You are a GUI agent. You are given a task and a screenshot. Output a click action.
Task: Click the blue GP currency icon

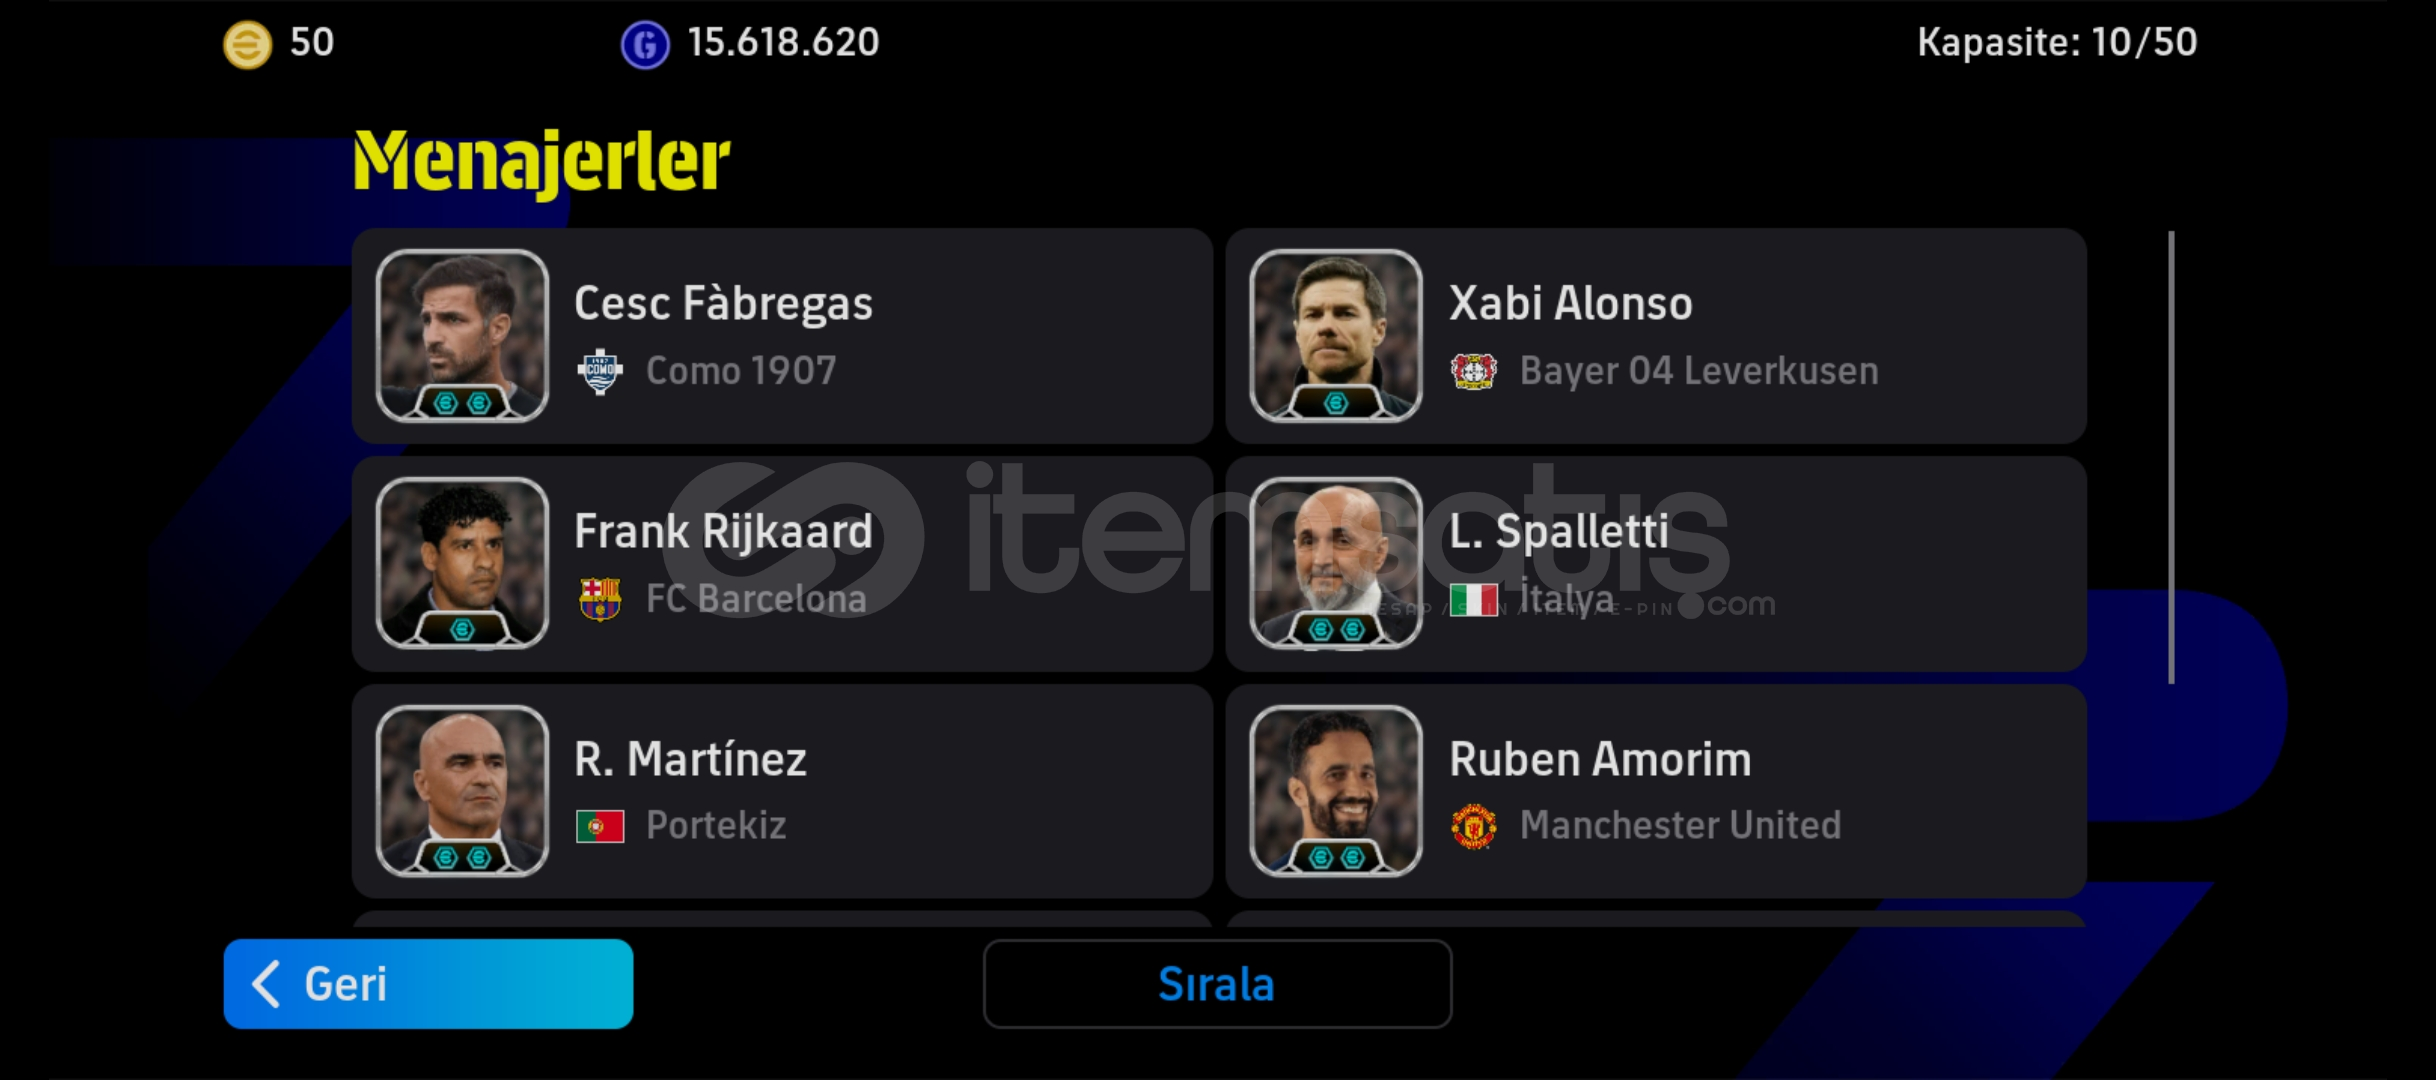[x=645, y=45]
